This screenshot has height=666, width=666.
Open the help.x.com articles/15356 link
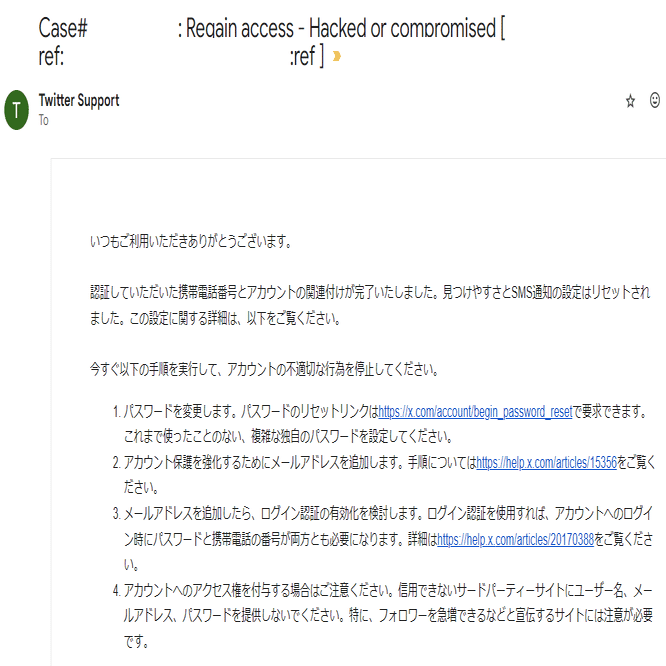pos(546,463)
